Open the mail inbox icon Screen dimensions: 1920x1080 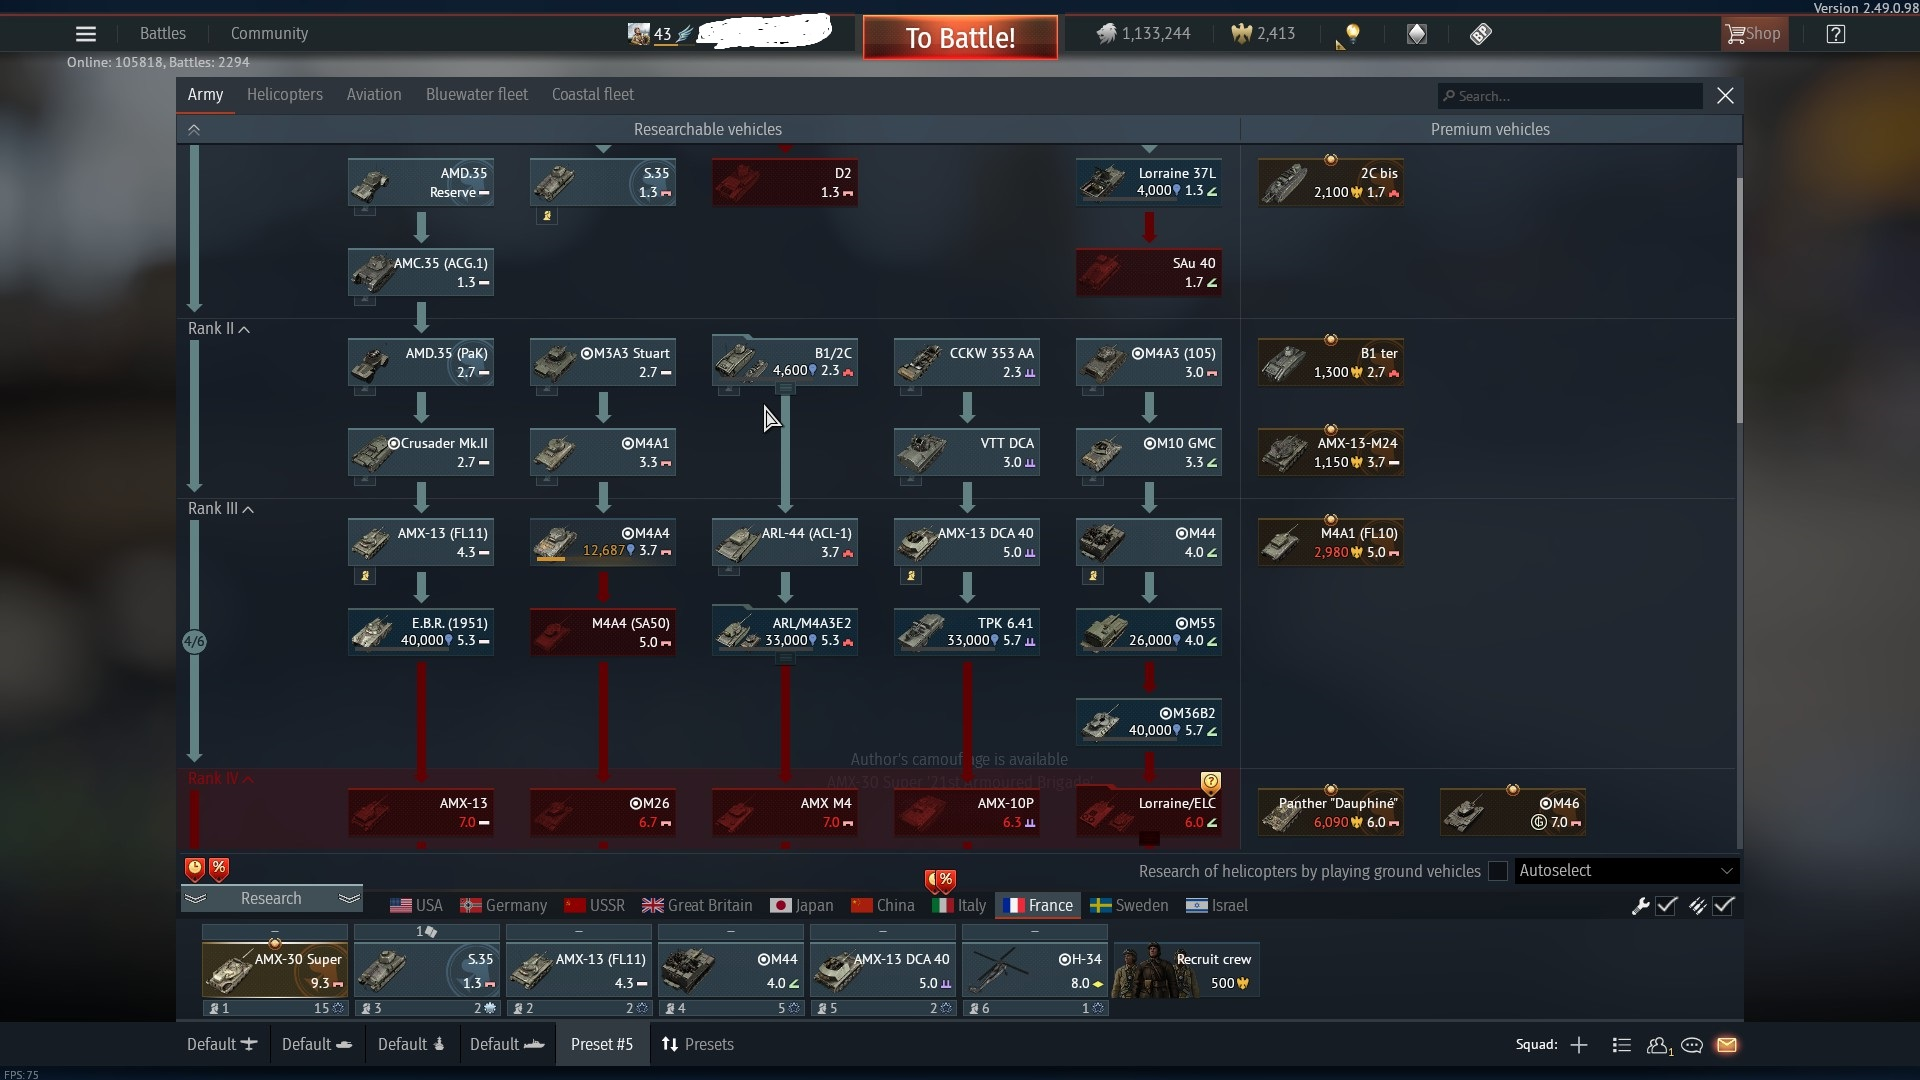[1727, 1045]
